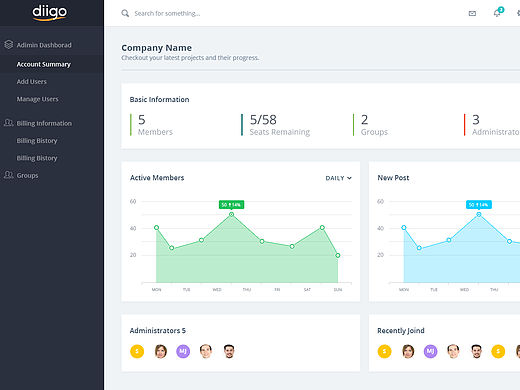This screenshot has width=520, height=390.
Task: Click the New Post card title
Action: click(x=393, y=178)
